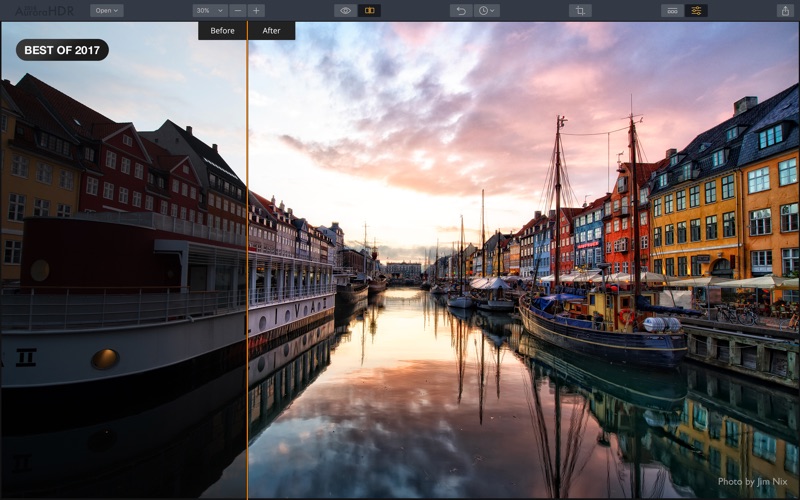Toggle the adjustment sliders panel
The image size is (800, 500).
pyautogui.click(x=696, y=11)
